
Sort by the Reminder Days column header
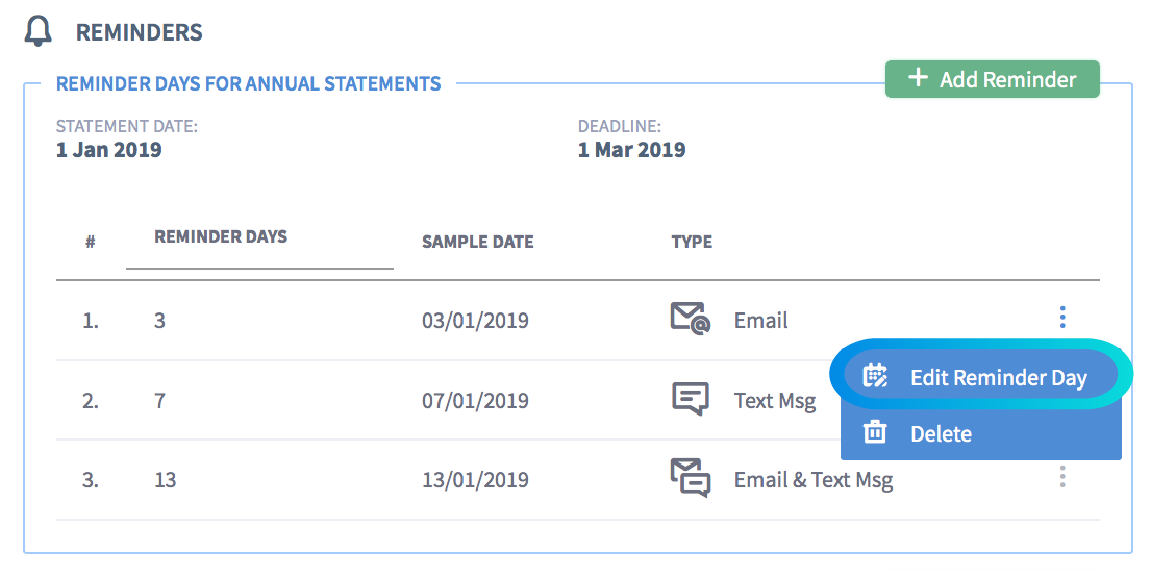click(x=221, y=237)
